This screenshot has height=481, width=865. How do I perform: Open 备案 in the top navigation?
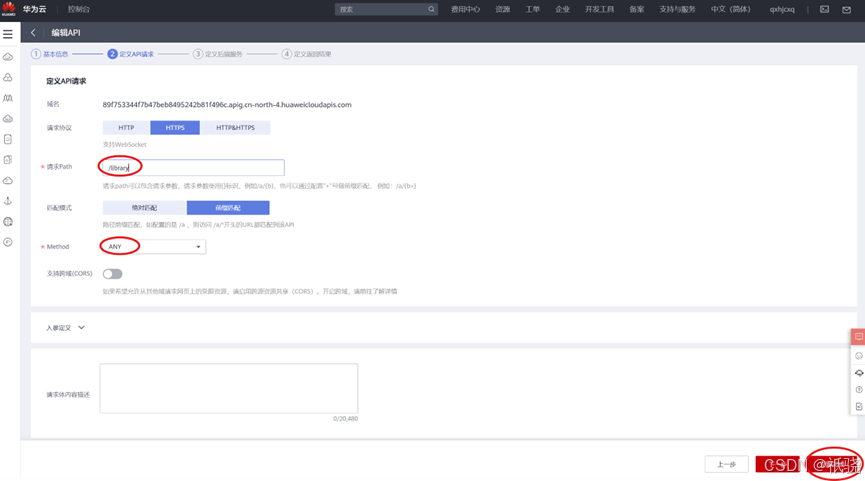tap(637, 9)
